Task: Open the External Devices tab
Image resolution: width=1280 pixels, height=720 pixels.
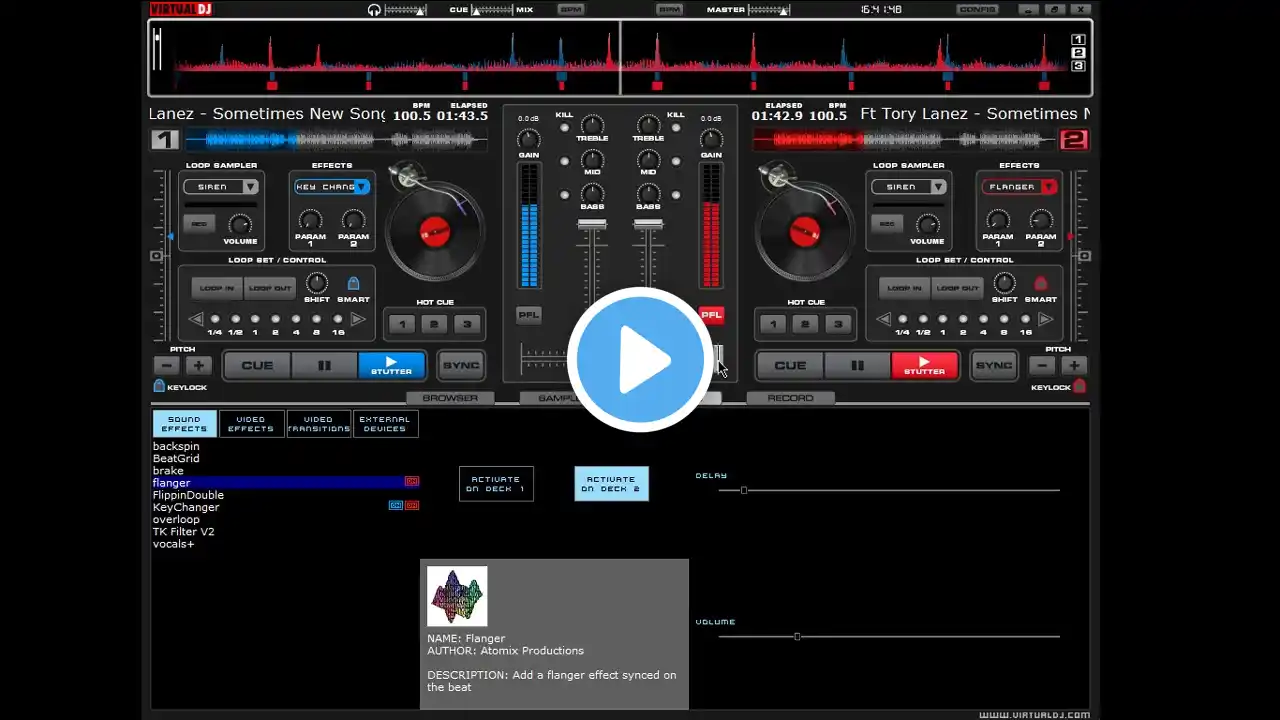Action: point(385,424)
